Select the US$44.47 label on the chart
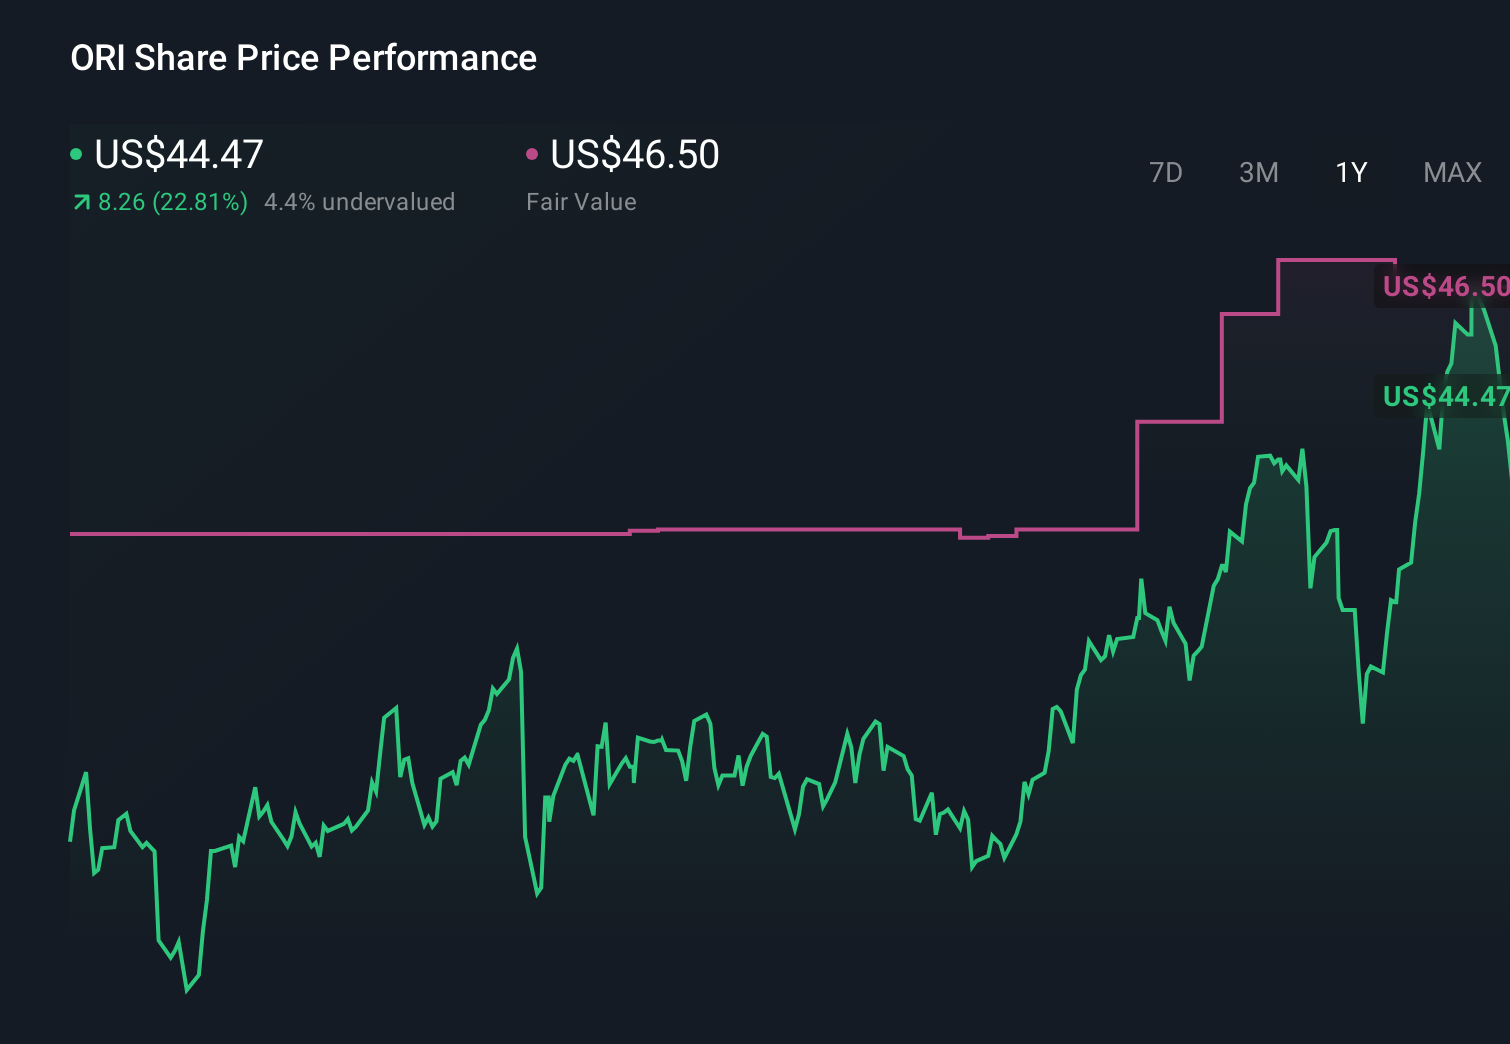This screenshot has width=1510, height=1044. [1444, 398]
